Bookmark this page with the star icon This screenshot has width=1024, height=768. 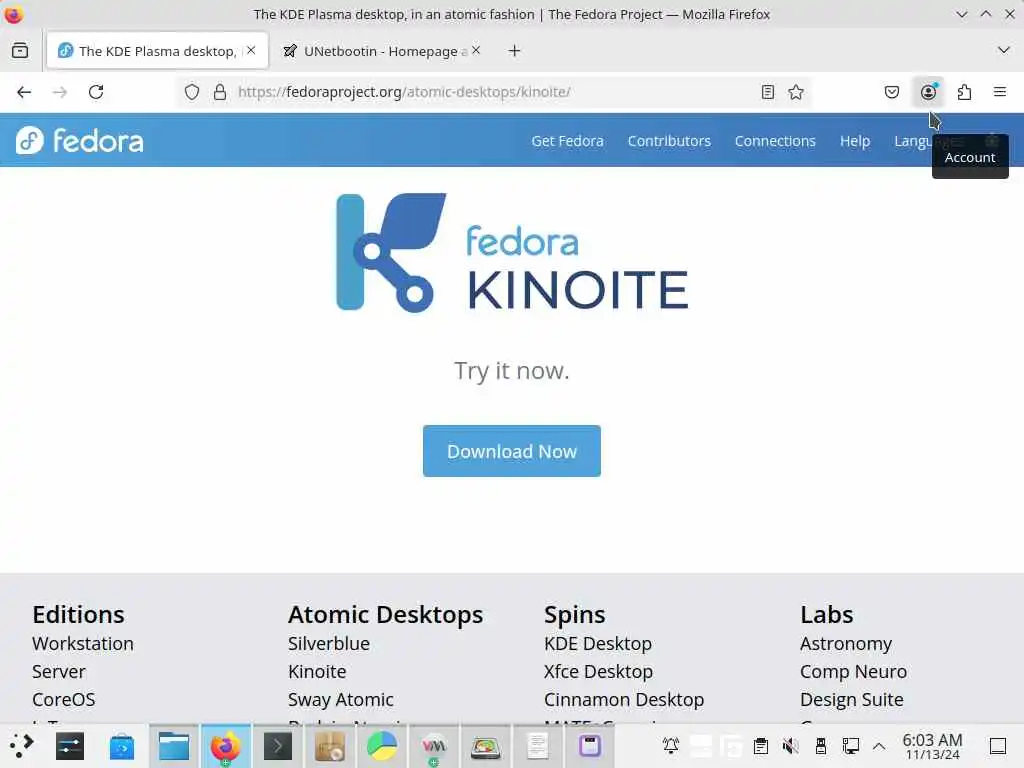coord(796,92)
